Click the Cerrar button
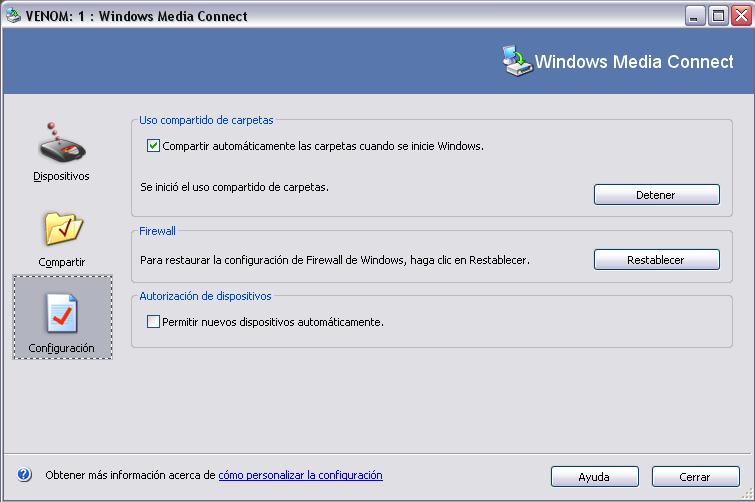 point(695,476)
